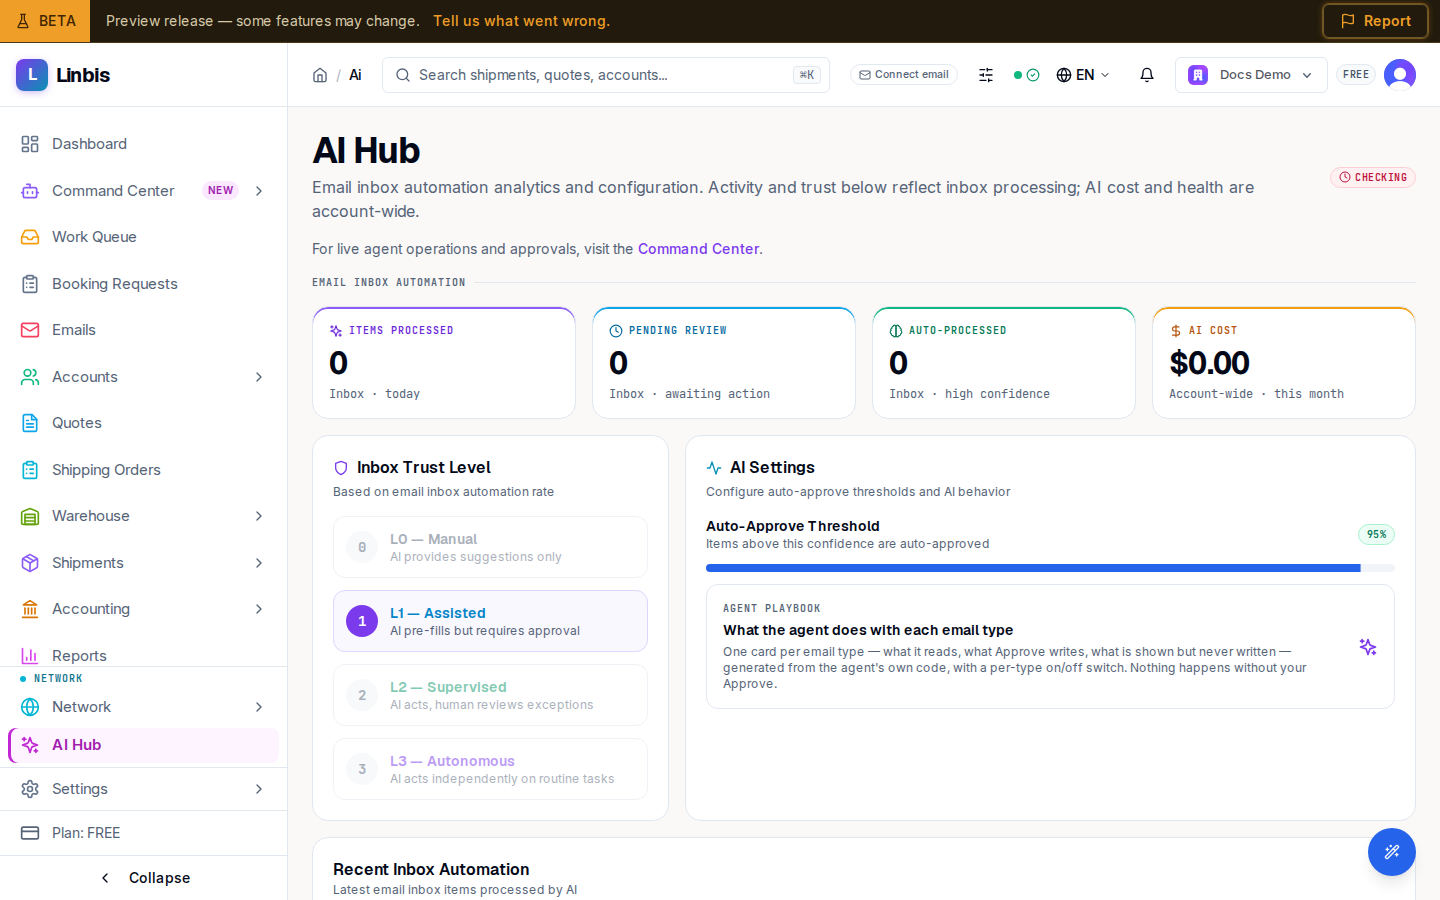Select L0 — Manual trust level
This screenshot has height=900, width=1440.
coord(490,547)
